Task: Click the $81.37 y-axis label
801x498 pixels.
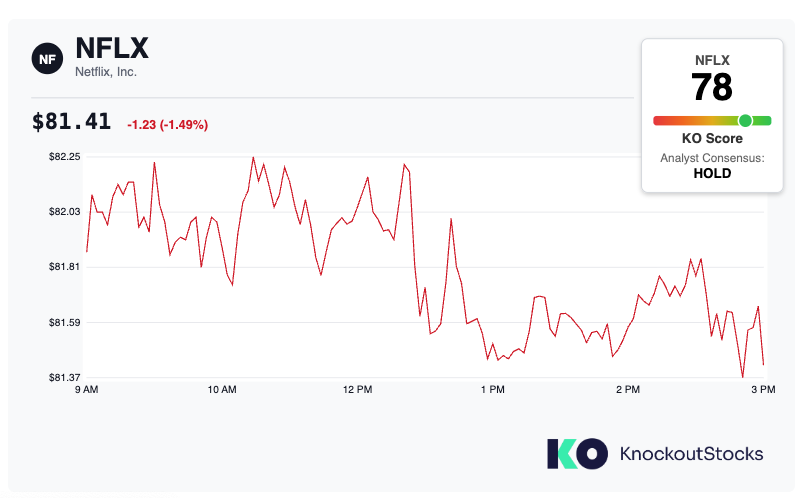Action: tap(65, 377)
